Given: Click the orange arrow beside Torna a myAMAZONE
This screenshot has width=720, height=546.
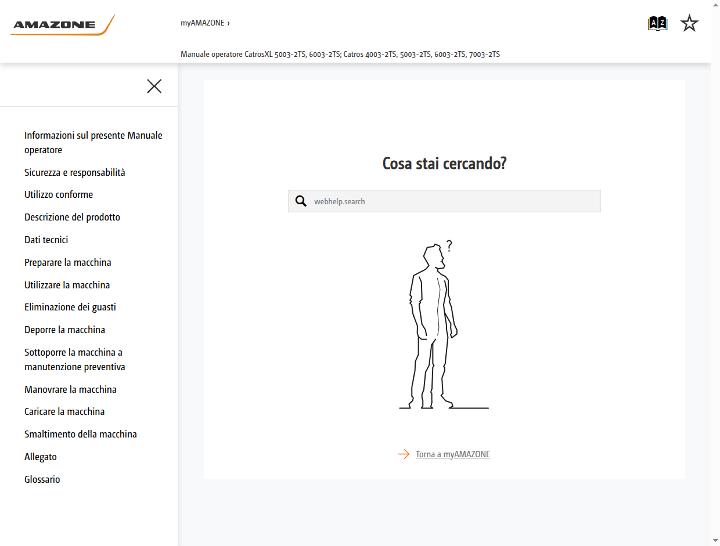Looking at the screenshot, I should tap(404, 454).
